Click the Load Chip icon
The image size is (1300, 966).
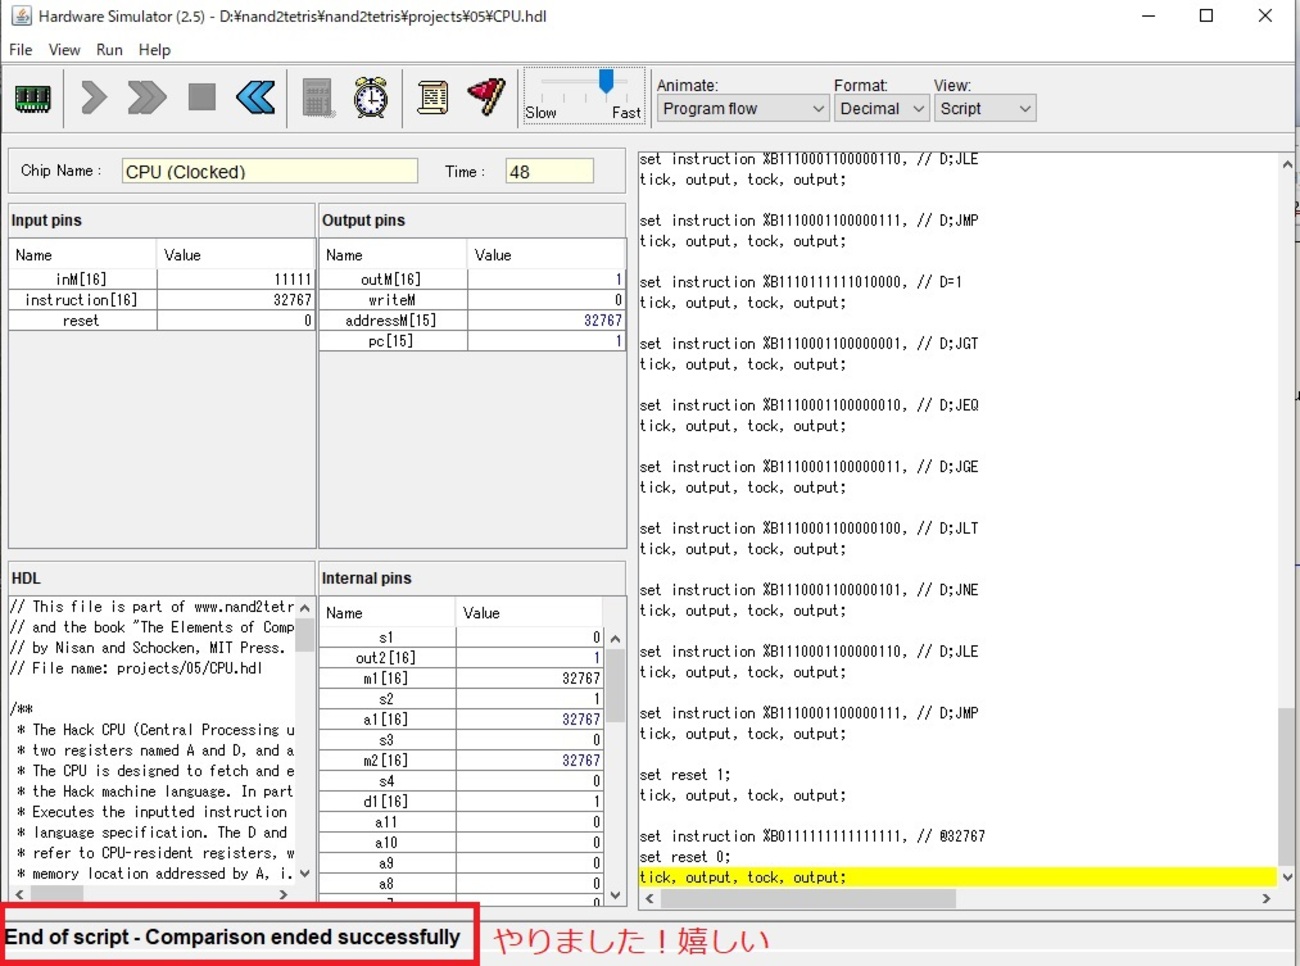(33, 98)
